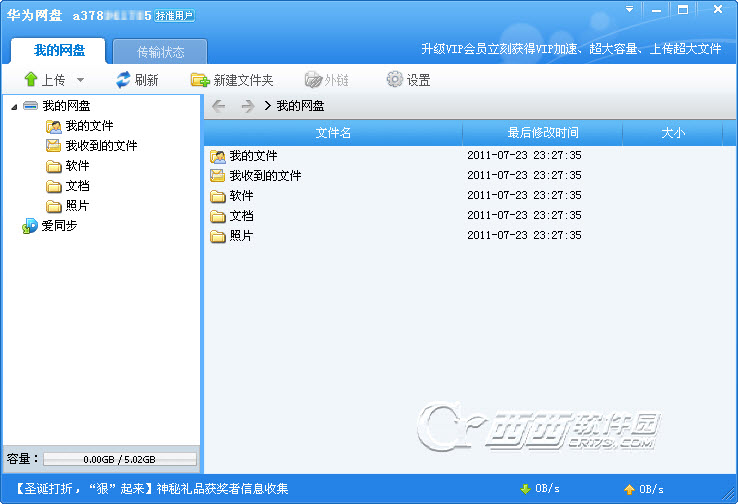
Task: Go forward with the right arrow
Action: 247,106
